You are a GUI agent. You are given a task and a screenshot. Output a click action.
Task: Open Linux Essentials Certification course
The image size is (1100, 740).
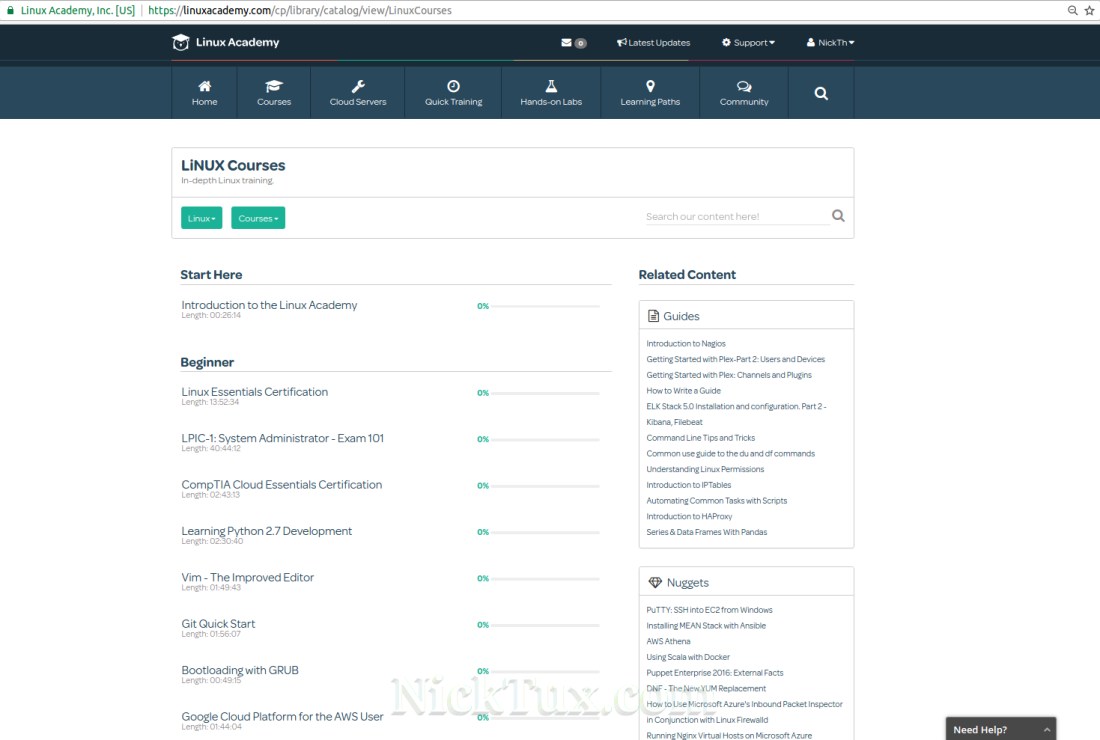click(254, 392)
